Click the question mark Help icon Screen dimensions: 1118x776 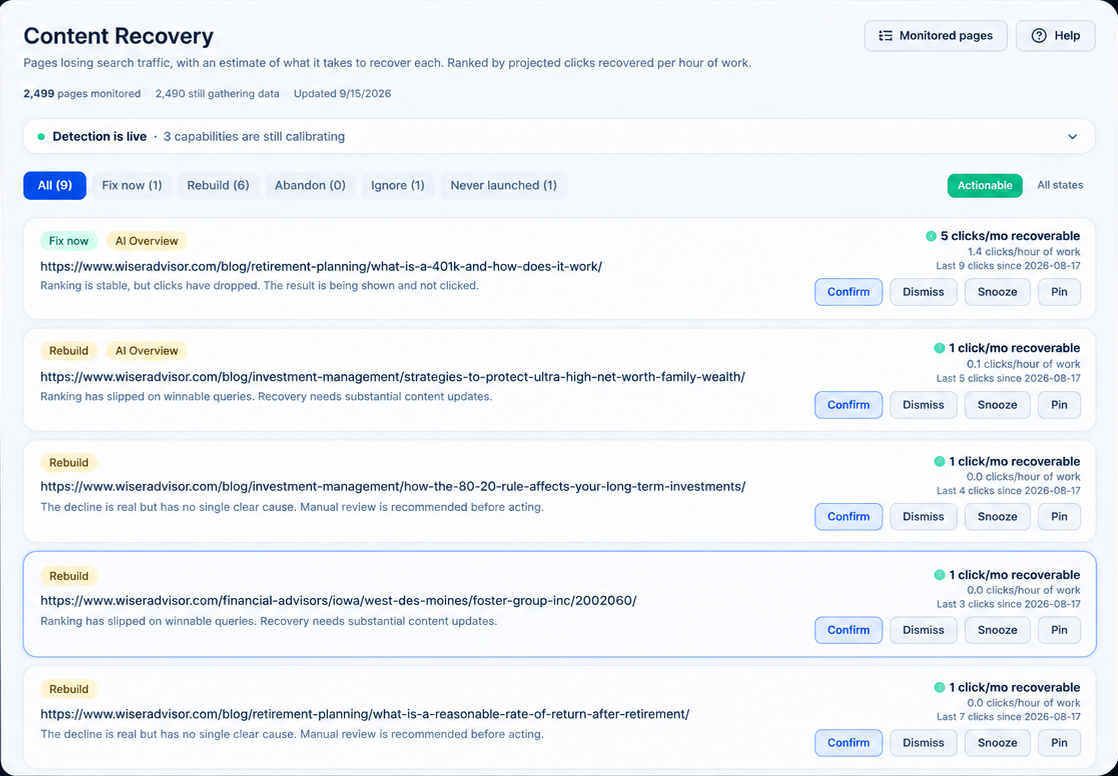tap(1039, 36)
